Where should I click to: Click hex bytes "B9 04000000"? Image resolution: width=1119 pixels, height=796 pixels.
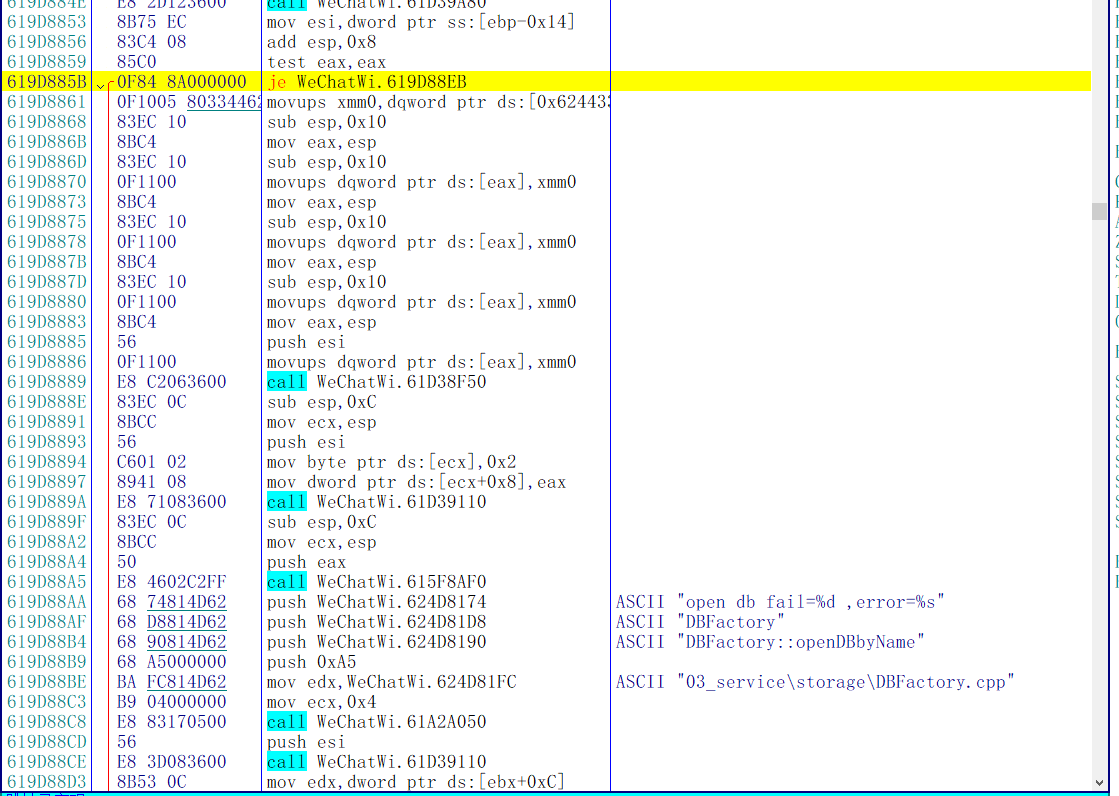(171, 702)
